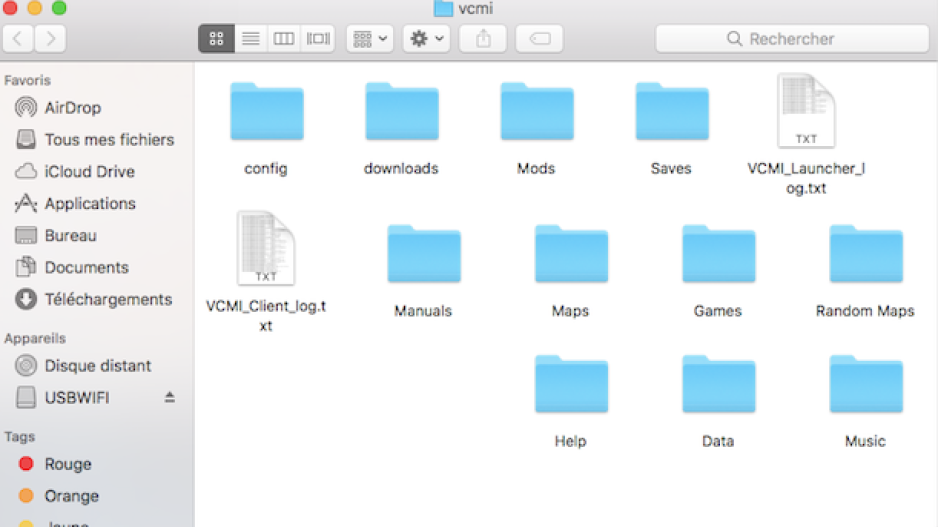This screenshot has height=527, width=938.
Task: Open the arrange items dropdown
Action: (x=370, y=39)
